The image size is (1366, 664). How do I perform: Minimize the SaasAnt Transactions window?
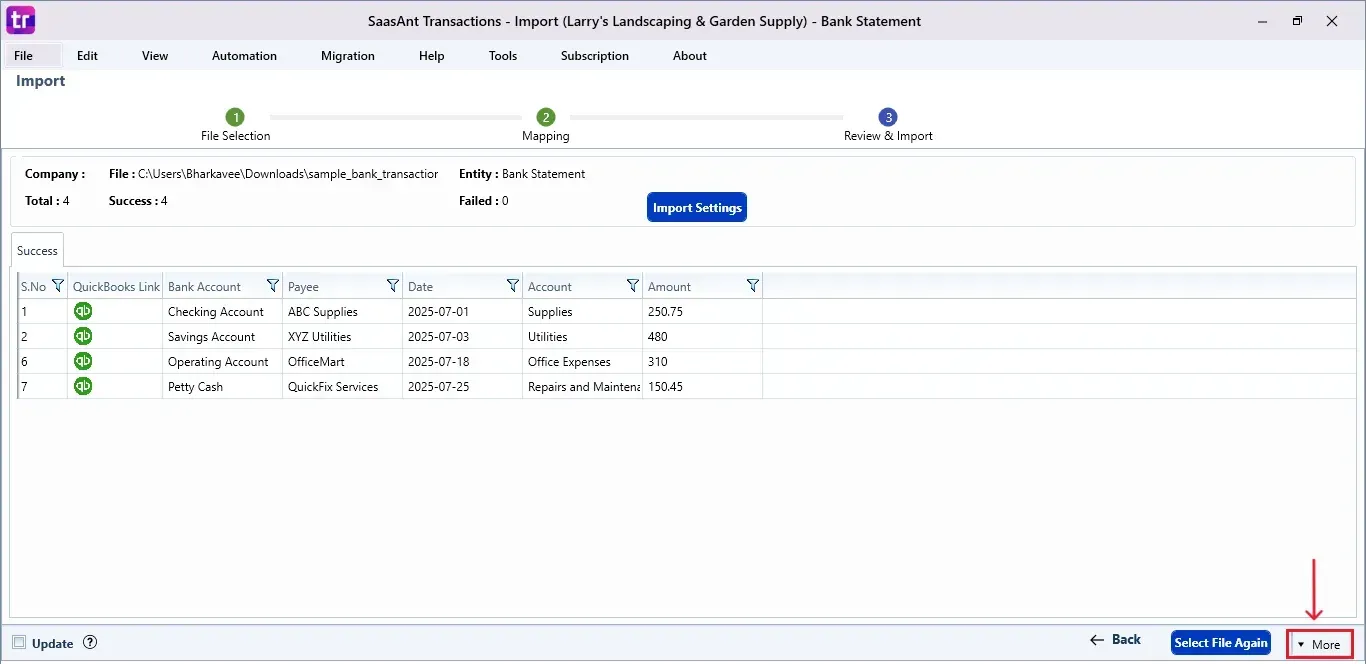click(1262, 21)
